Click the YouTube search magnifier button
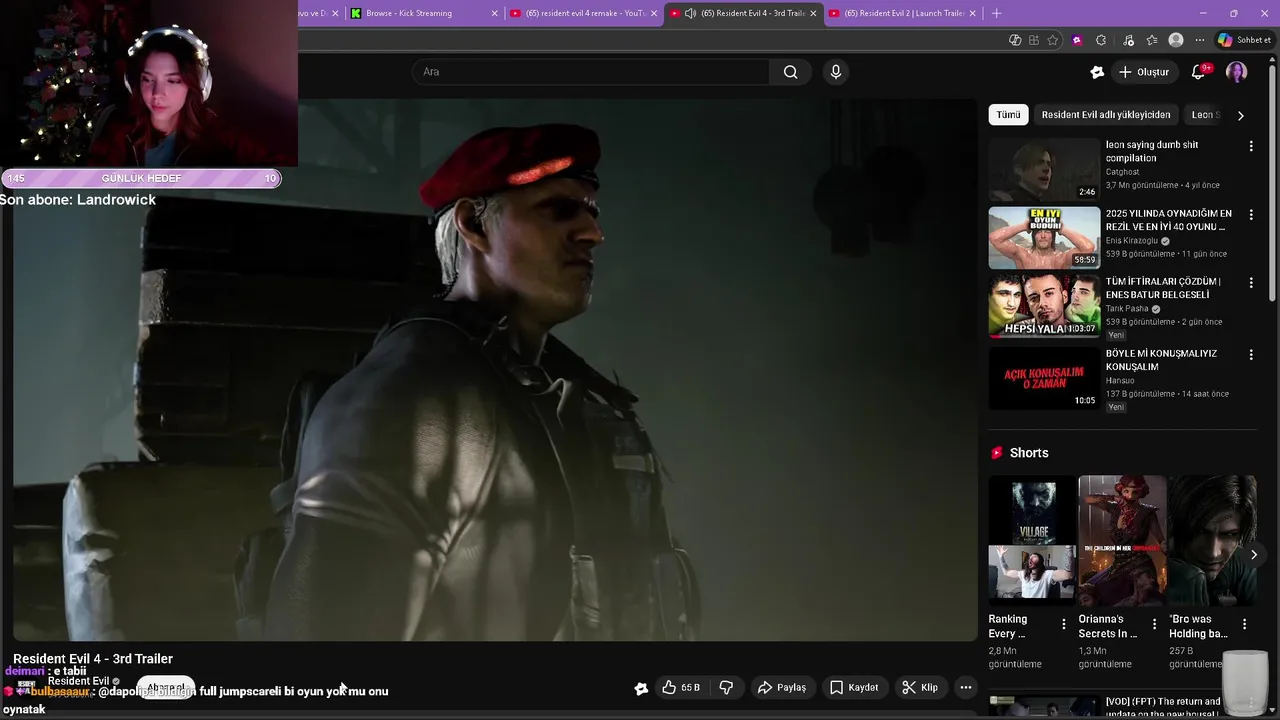This screenshot has width=1280, height=720. (x=790, y=72)
